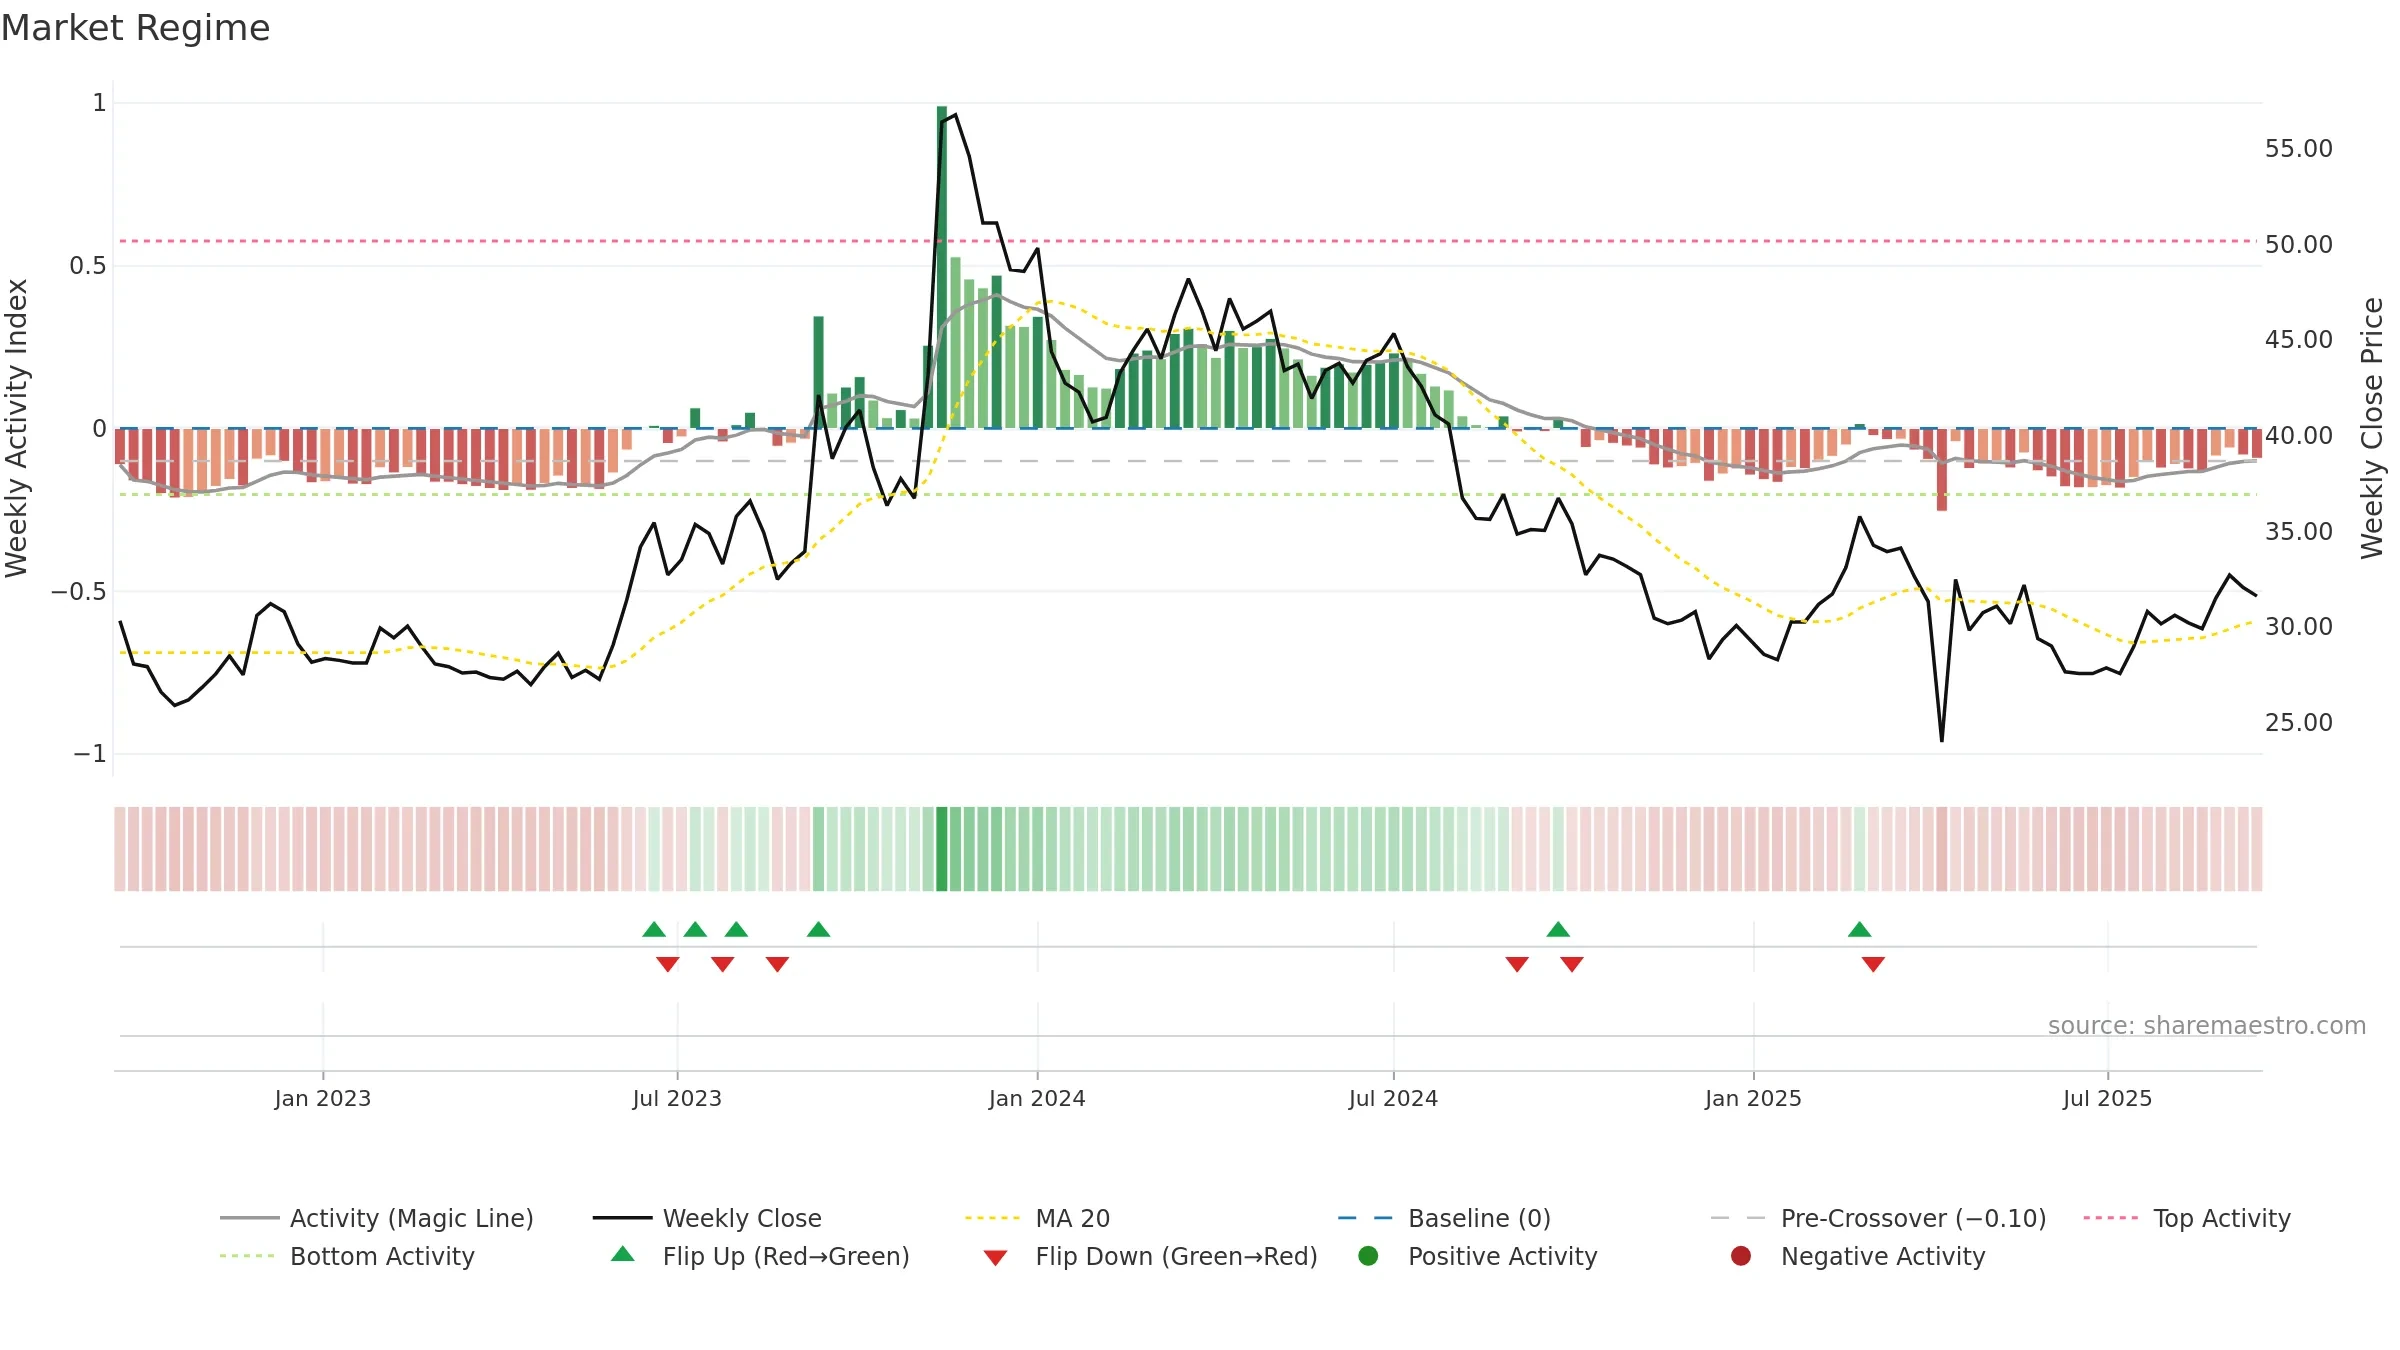The height and width of the screenshot is (1350, 2400).
Task: Click the third red flip-down marker of 2023
Action: pyautogui.click(x=777, y=964)
